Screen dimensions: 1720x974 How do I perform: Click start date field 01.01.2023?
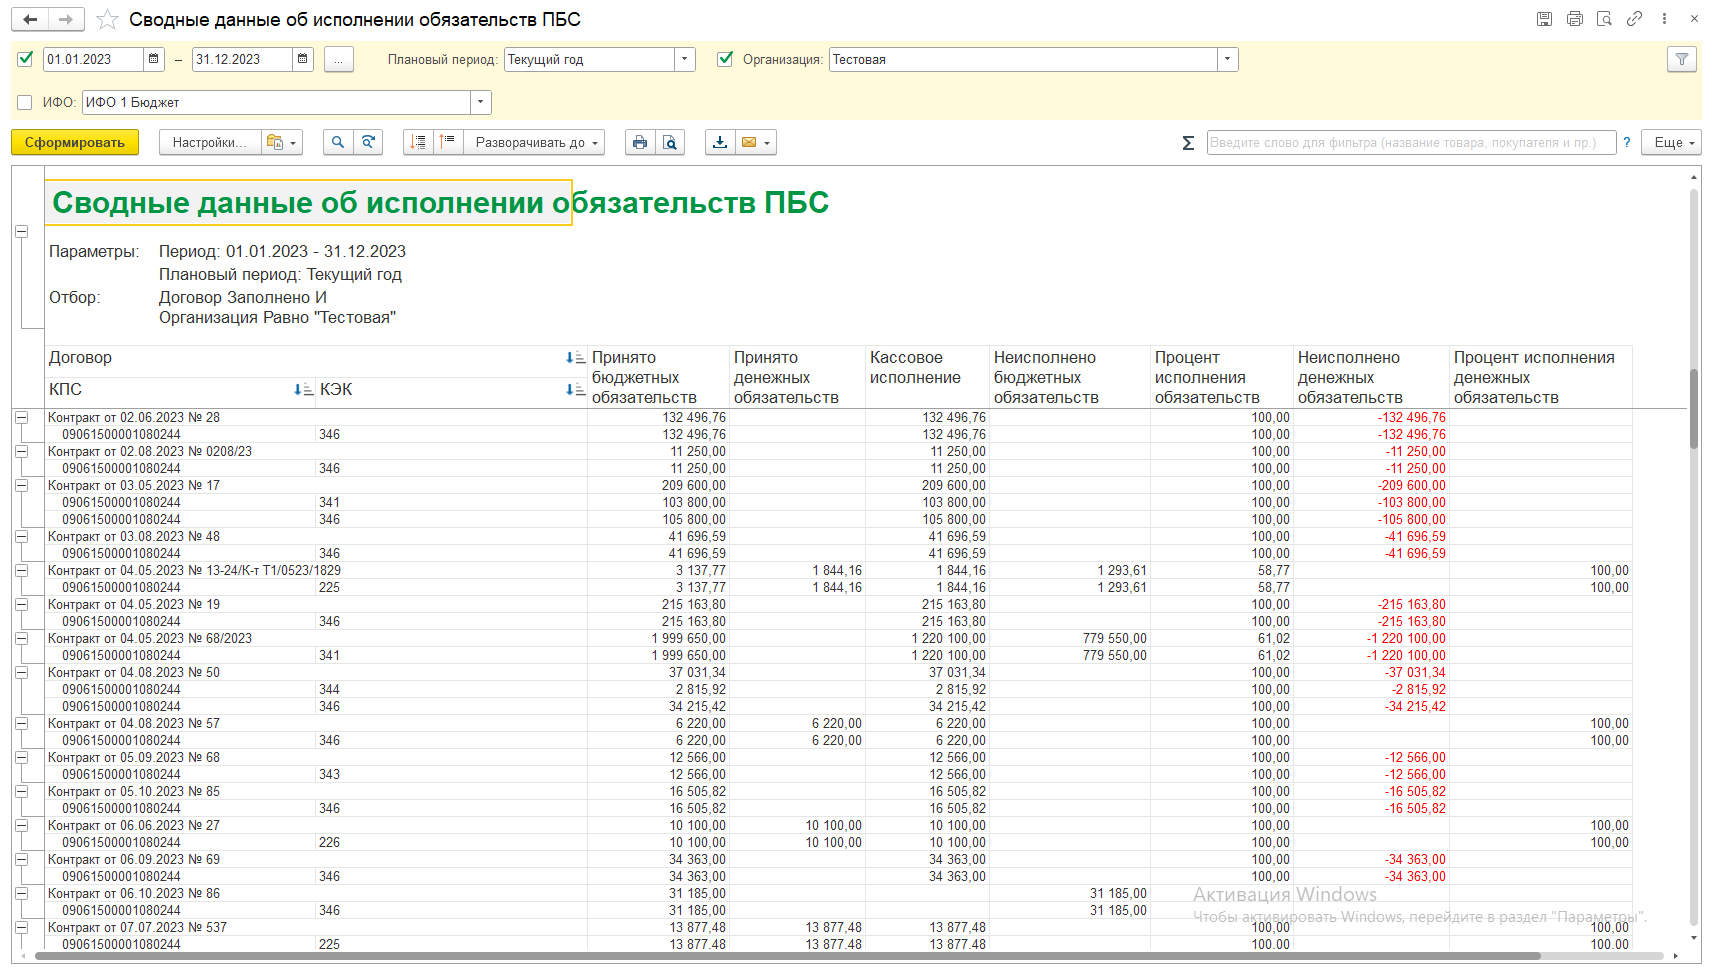click(x=93, y=59)
